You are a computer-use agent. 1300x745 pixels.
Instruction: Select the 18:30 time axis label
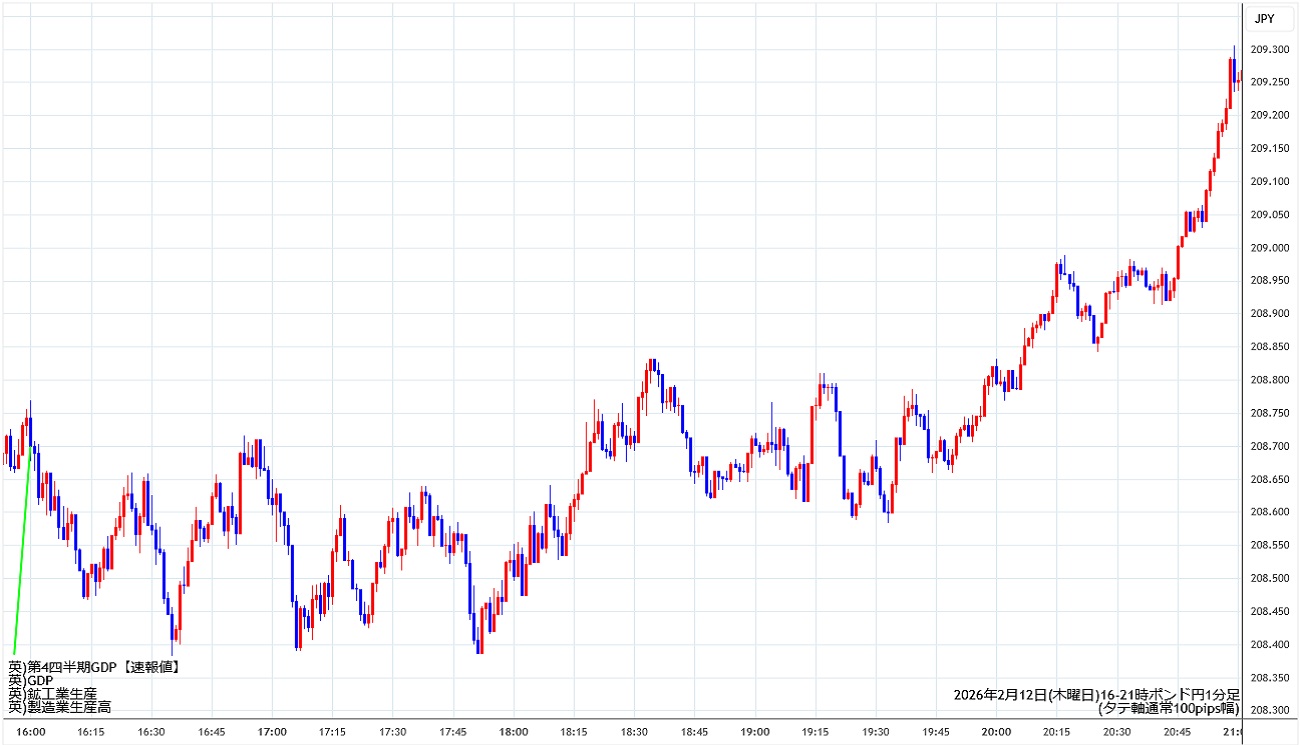tap(634, 731)
